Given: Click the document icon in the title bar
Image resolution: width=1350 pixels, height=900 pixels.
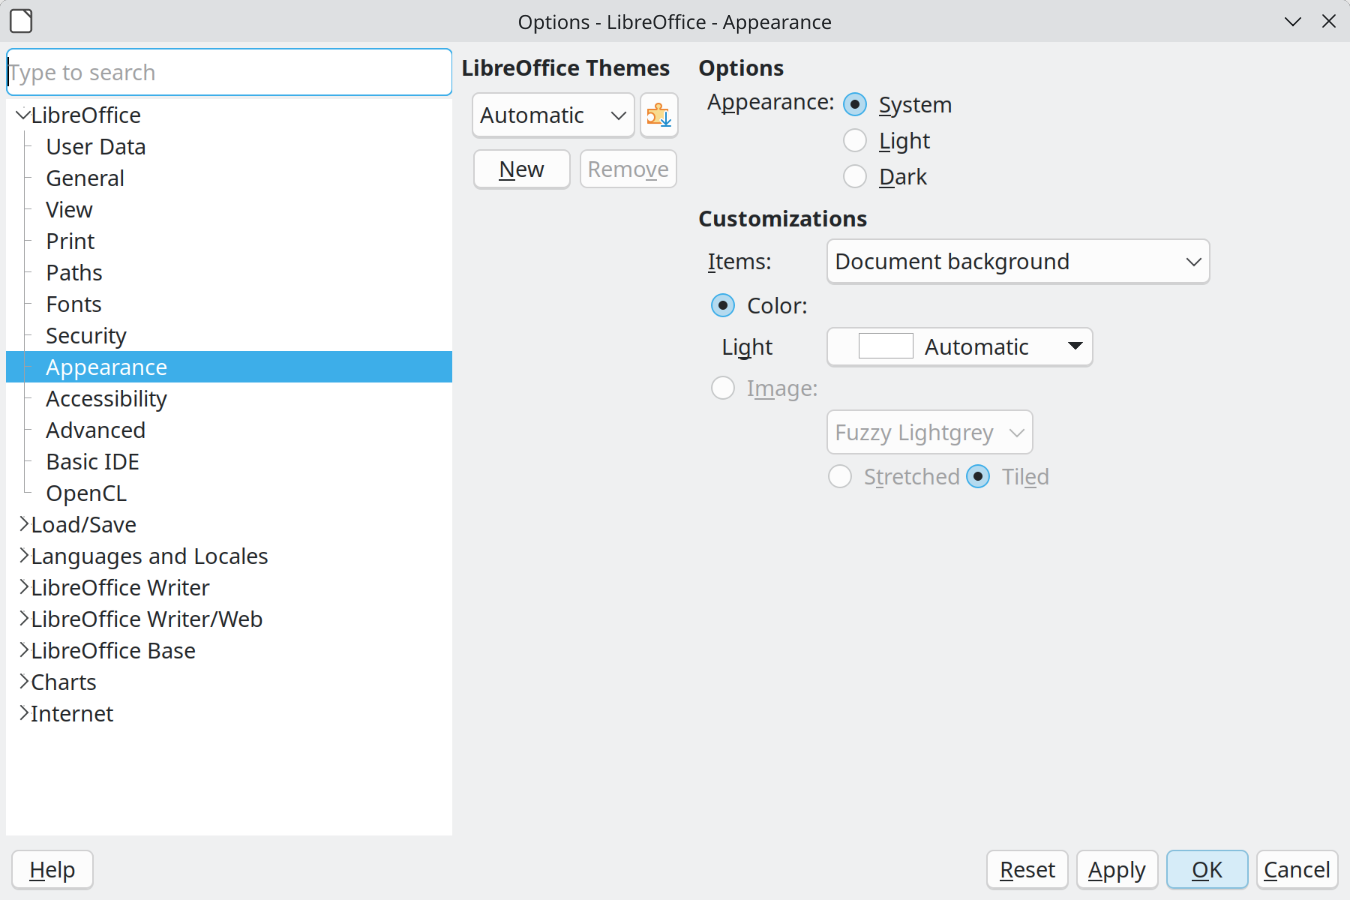Looking at the screenshot, I should point(21,21).
